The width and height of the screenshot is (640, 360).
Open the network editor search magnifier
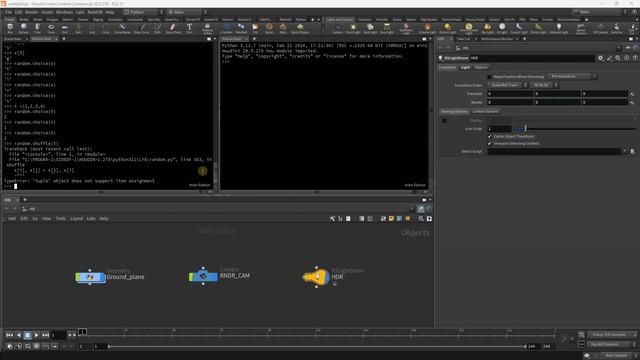pos(421,219)
